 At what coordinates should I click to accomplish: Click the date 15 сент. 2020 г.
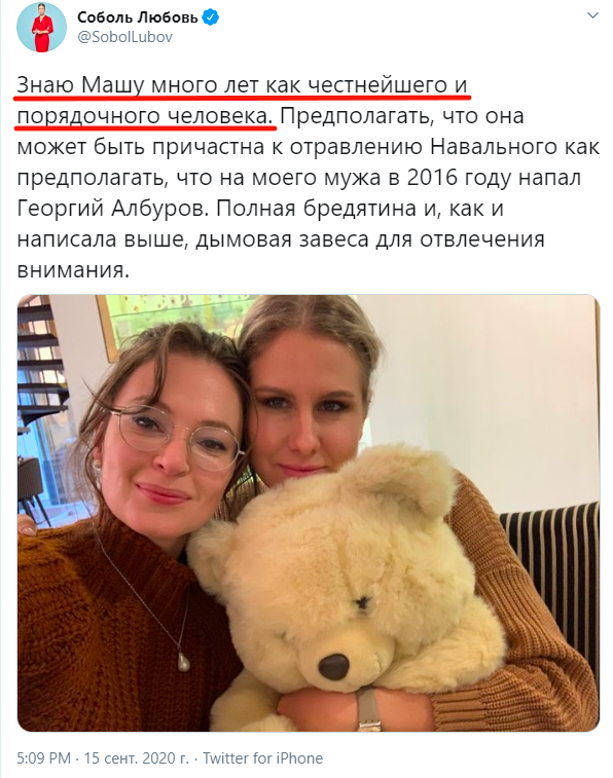tap(136, 758)
